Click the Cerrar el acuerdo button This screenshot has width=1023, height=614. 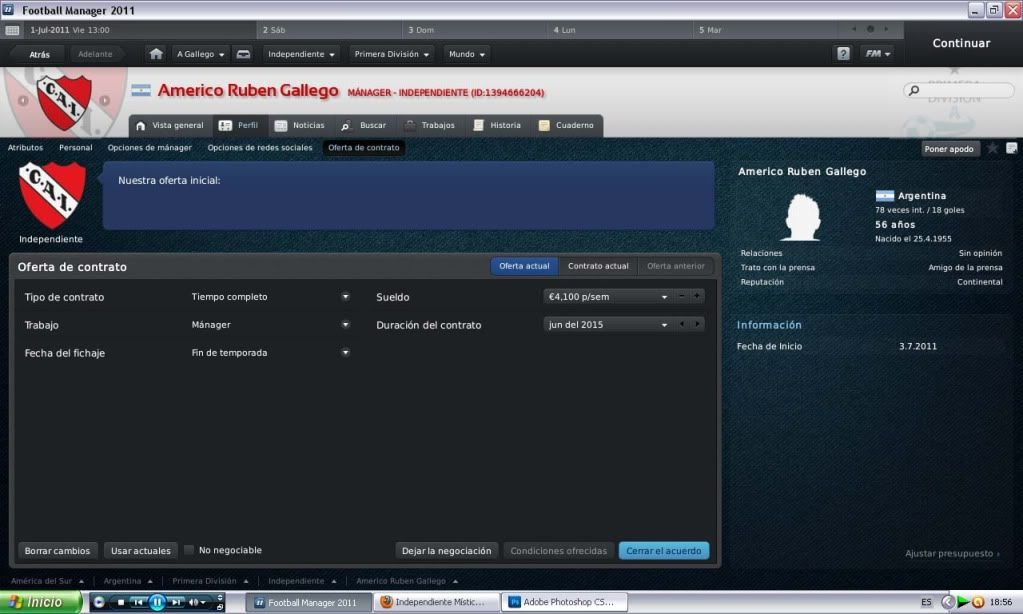tap(664, 551)
